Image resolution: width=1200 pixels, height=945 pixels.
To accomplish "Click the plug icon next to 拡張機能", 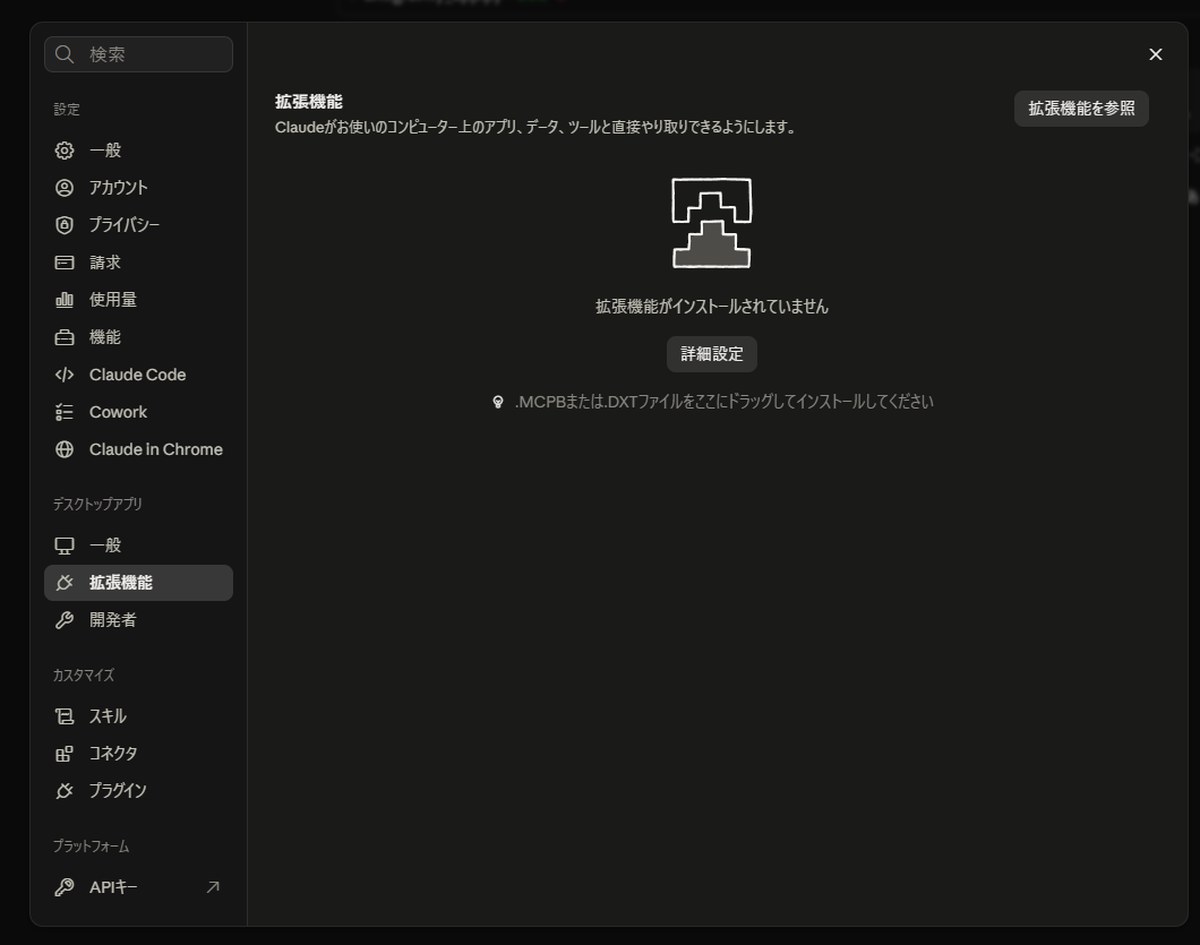I will coord(65,583).
